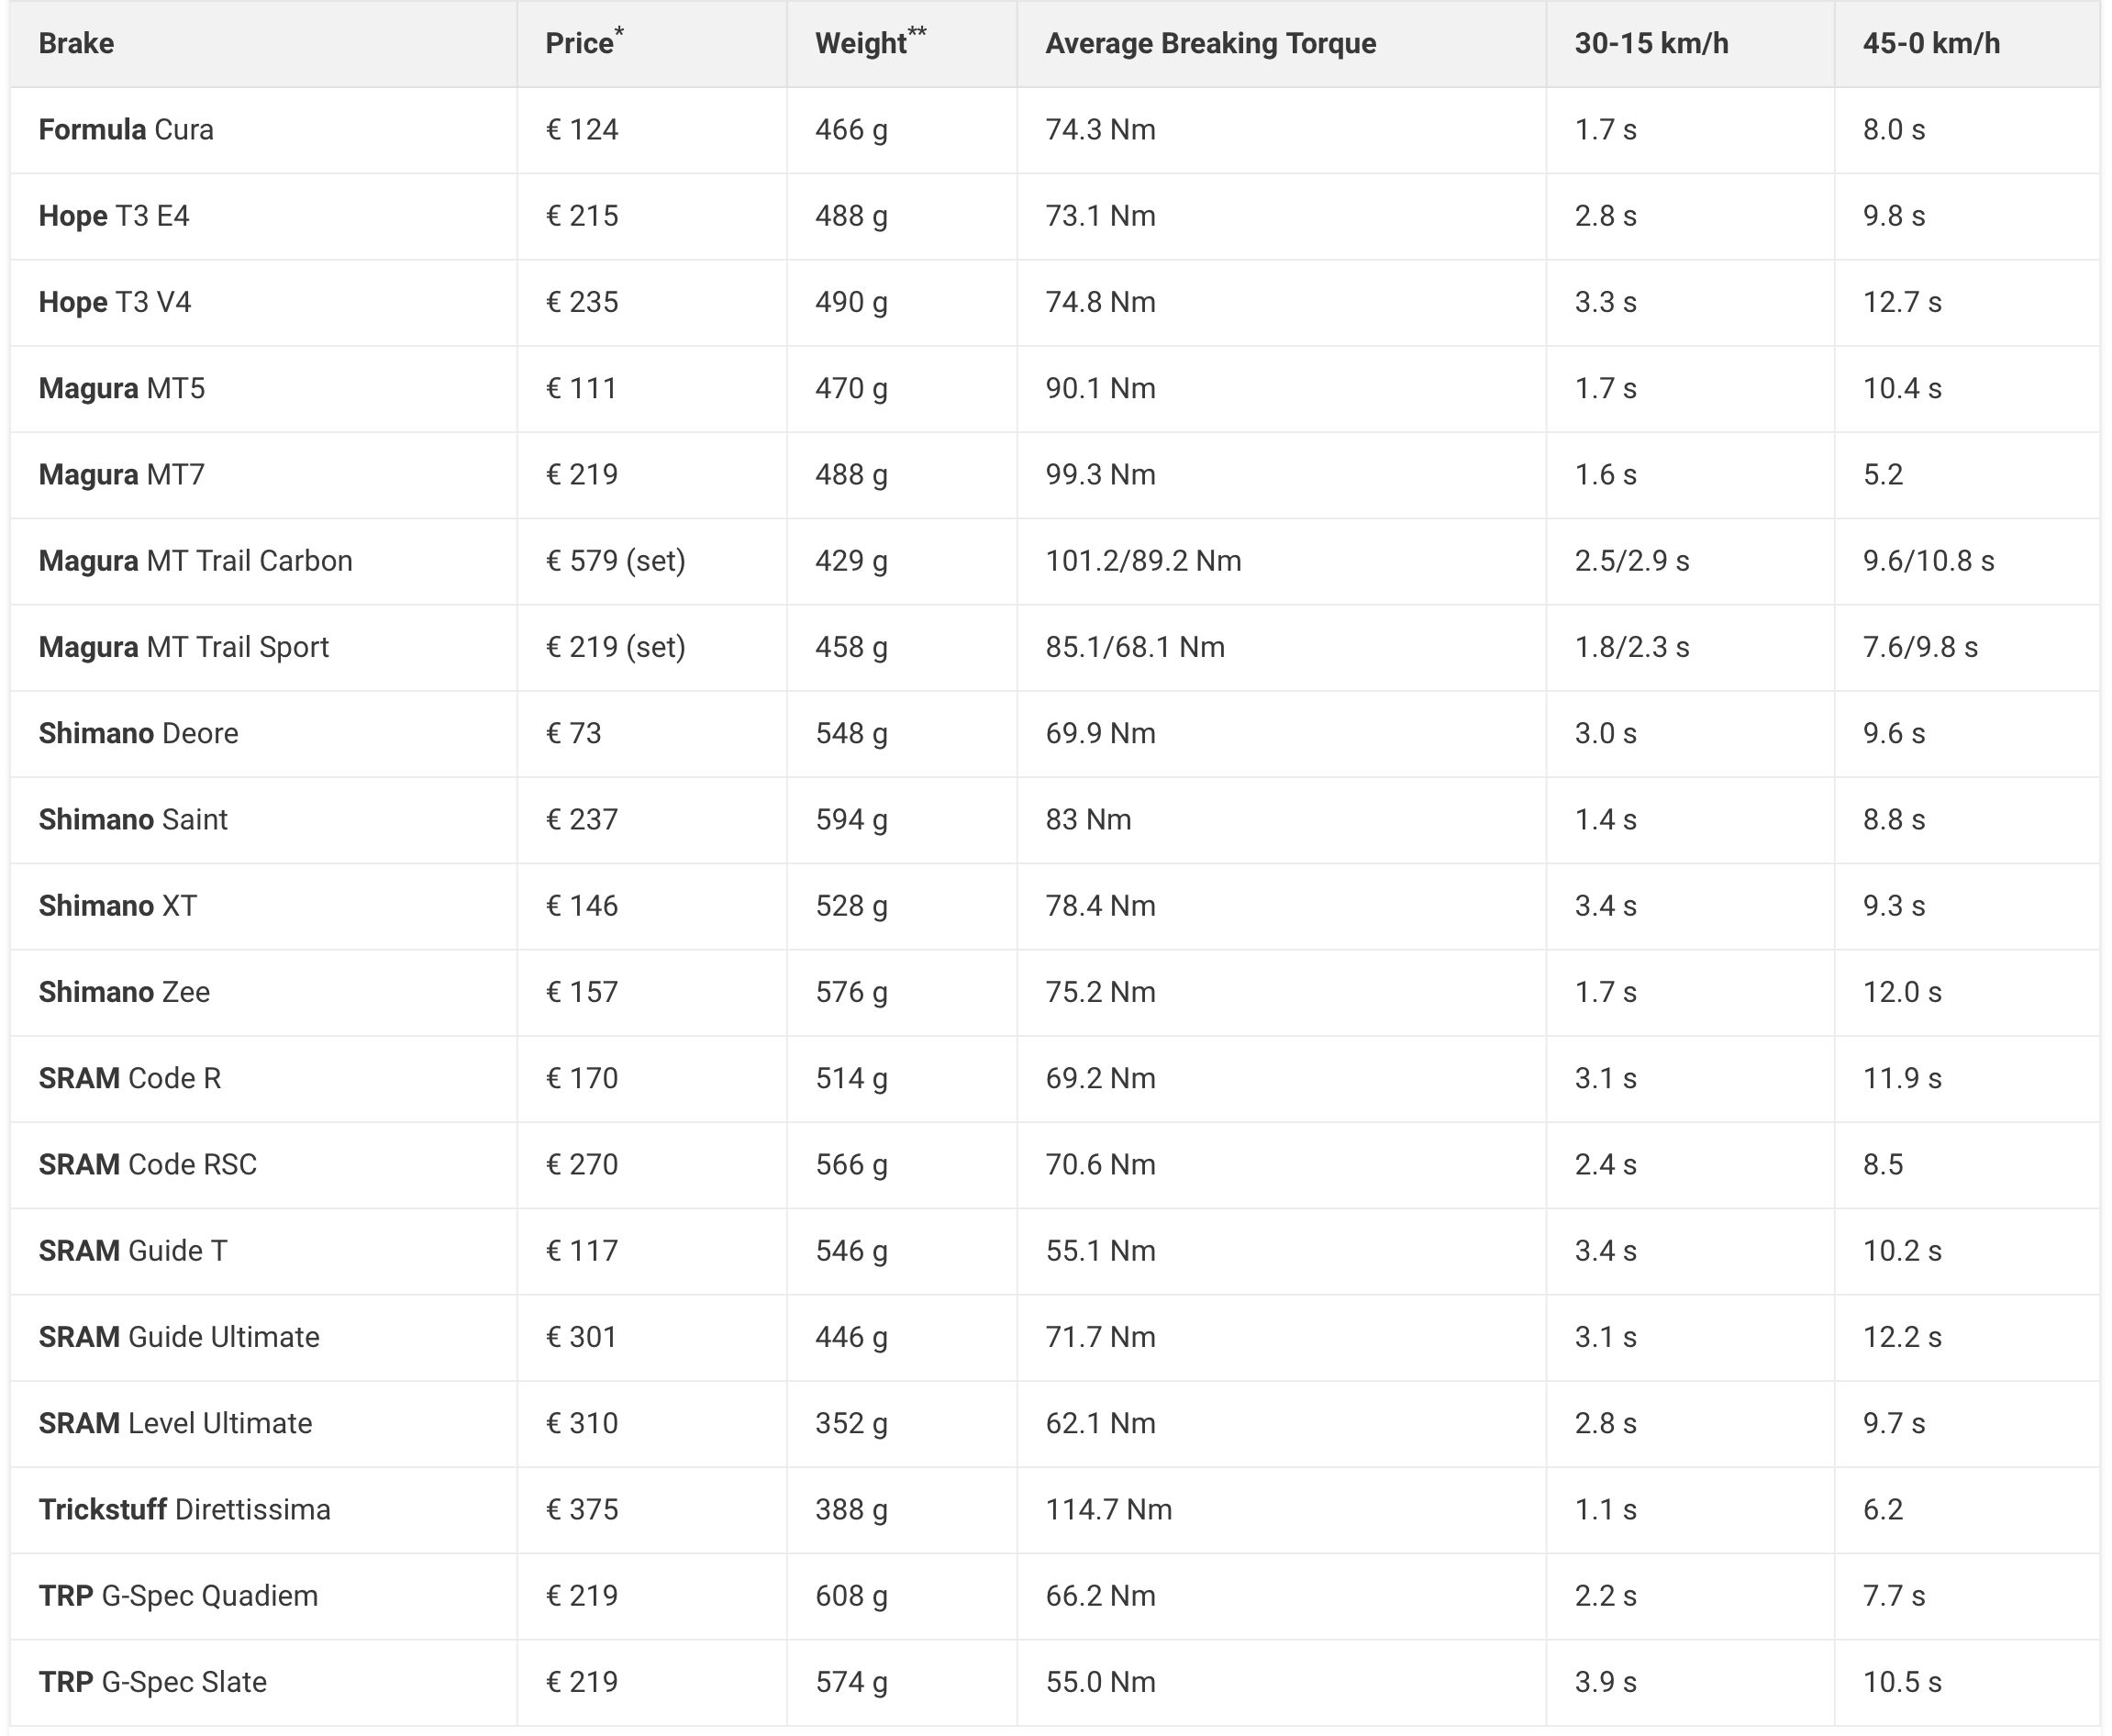Click the Trickstuff Direttissima brake name
Screen dimensions: 2112x1736
point(184,1510)
